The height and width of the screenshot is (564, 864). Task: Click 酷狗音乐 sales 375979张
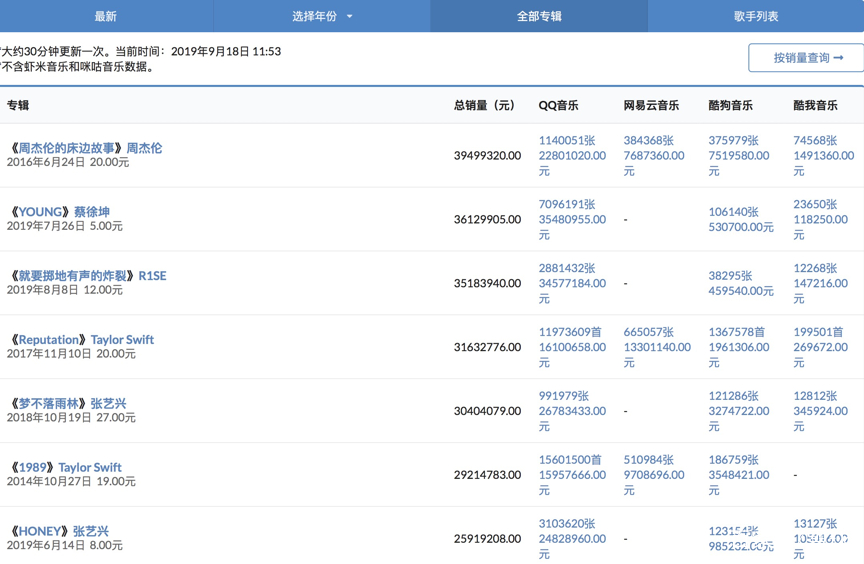tap(733, 140)
